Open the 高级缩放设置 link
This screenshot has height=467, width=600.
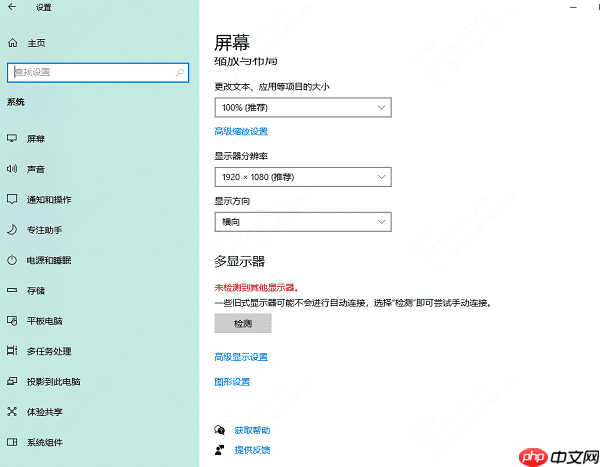coord(241,132)
